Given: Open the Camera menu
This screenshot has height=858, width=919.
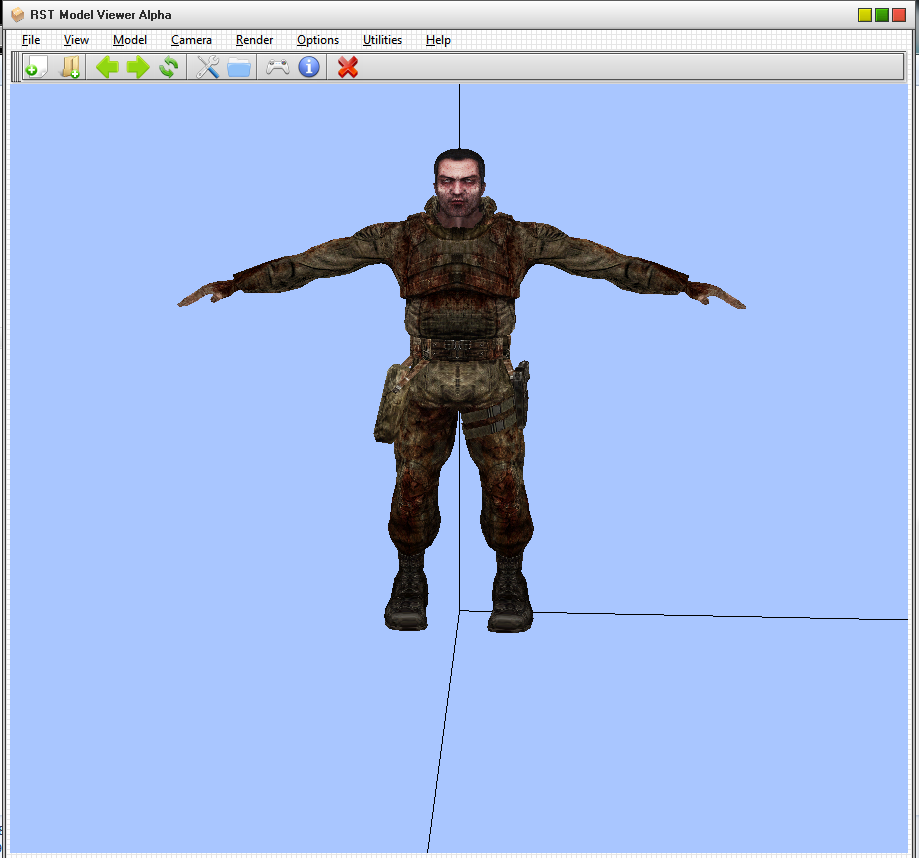Looking at the screenshot, I should coord(191,40).
